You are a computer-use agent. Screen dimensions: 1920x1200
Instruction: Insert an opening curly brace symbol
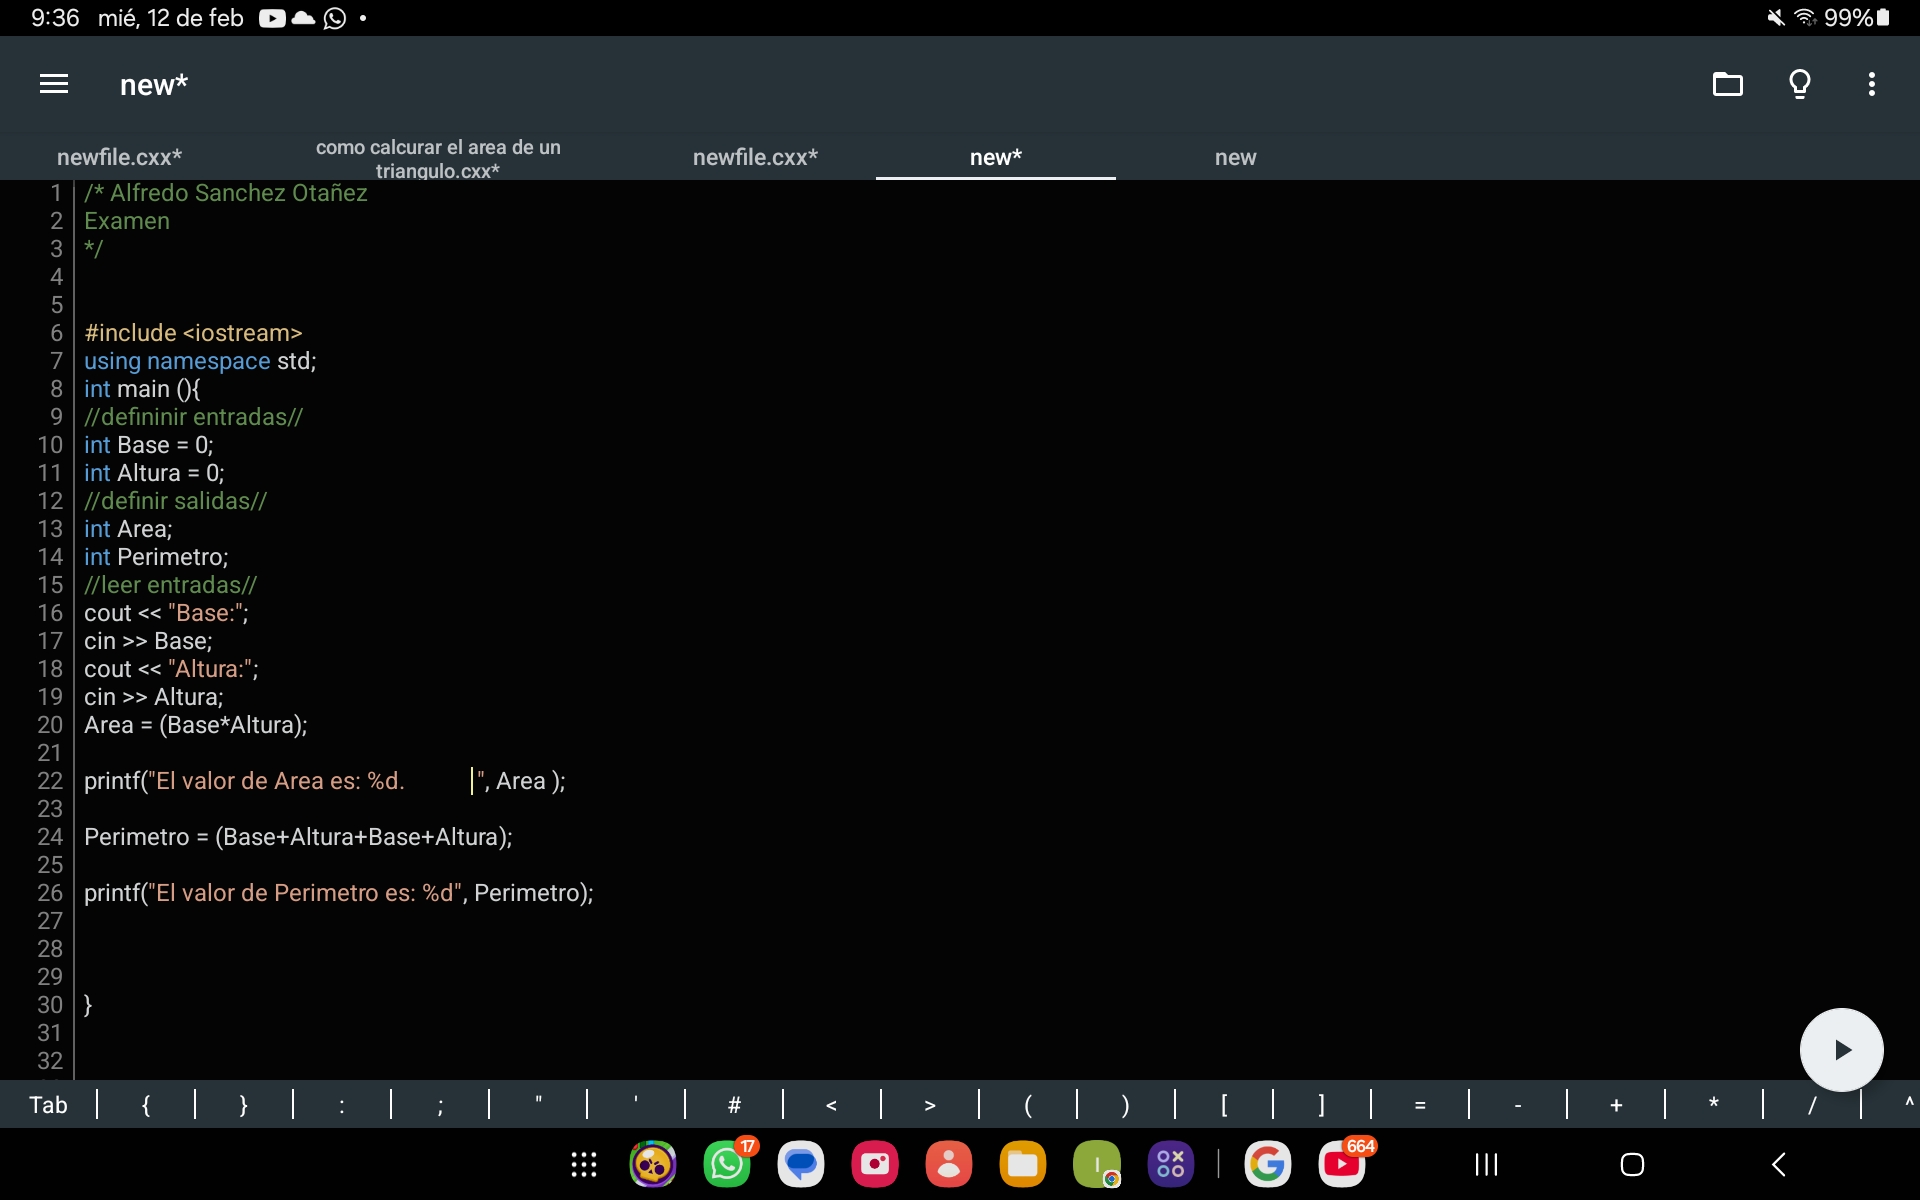146,1105
